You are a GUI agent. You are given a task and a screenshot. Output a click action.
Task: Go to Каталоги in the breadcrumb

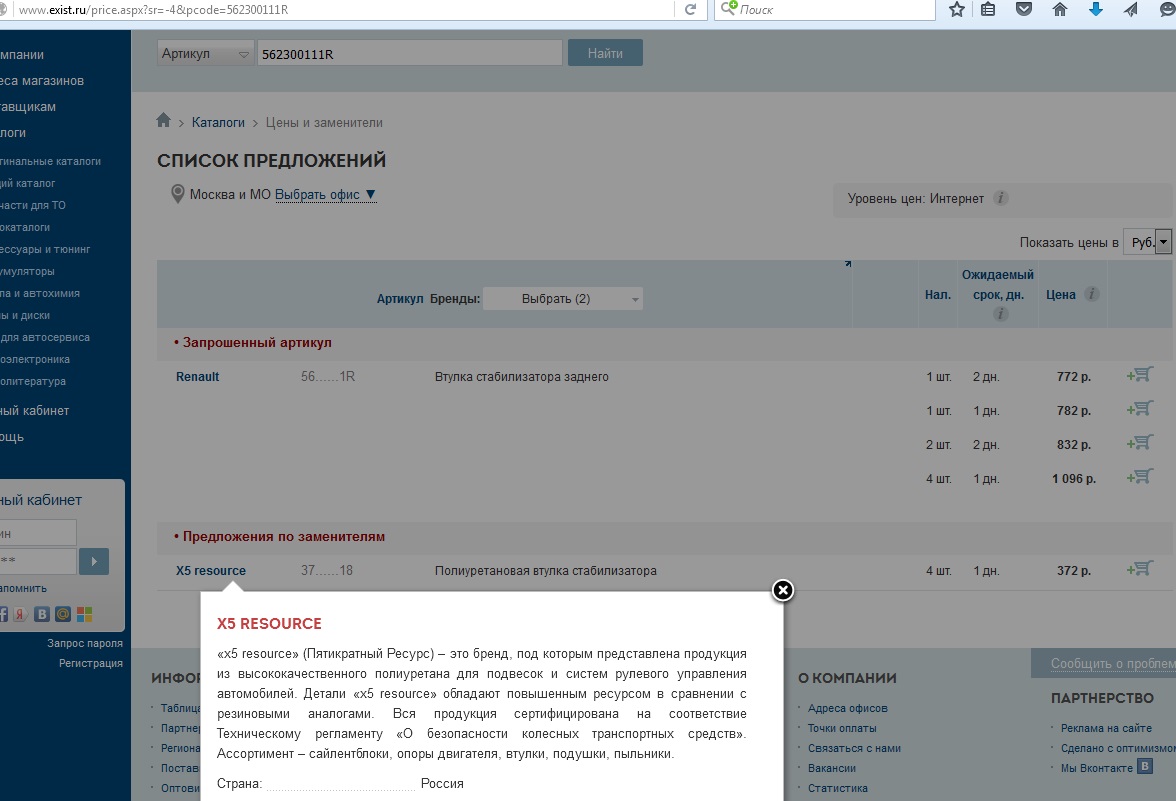(x=218, y=122)
